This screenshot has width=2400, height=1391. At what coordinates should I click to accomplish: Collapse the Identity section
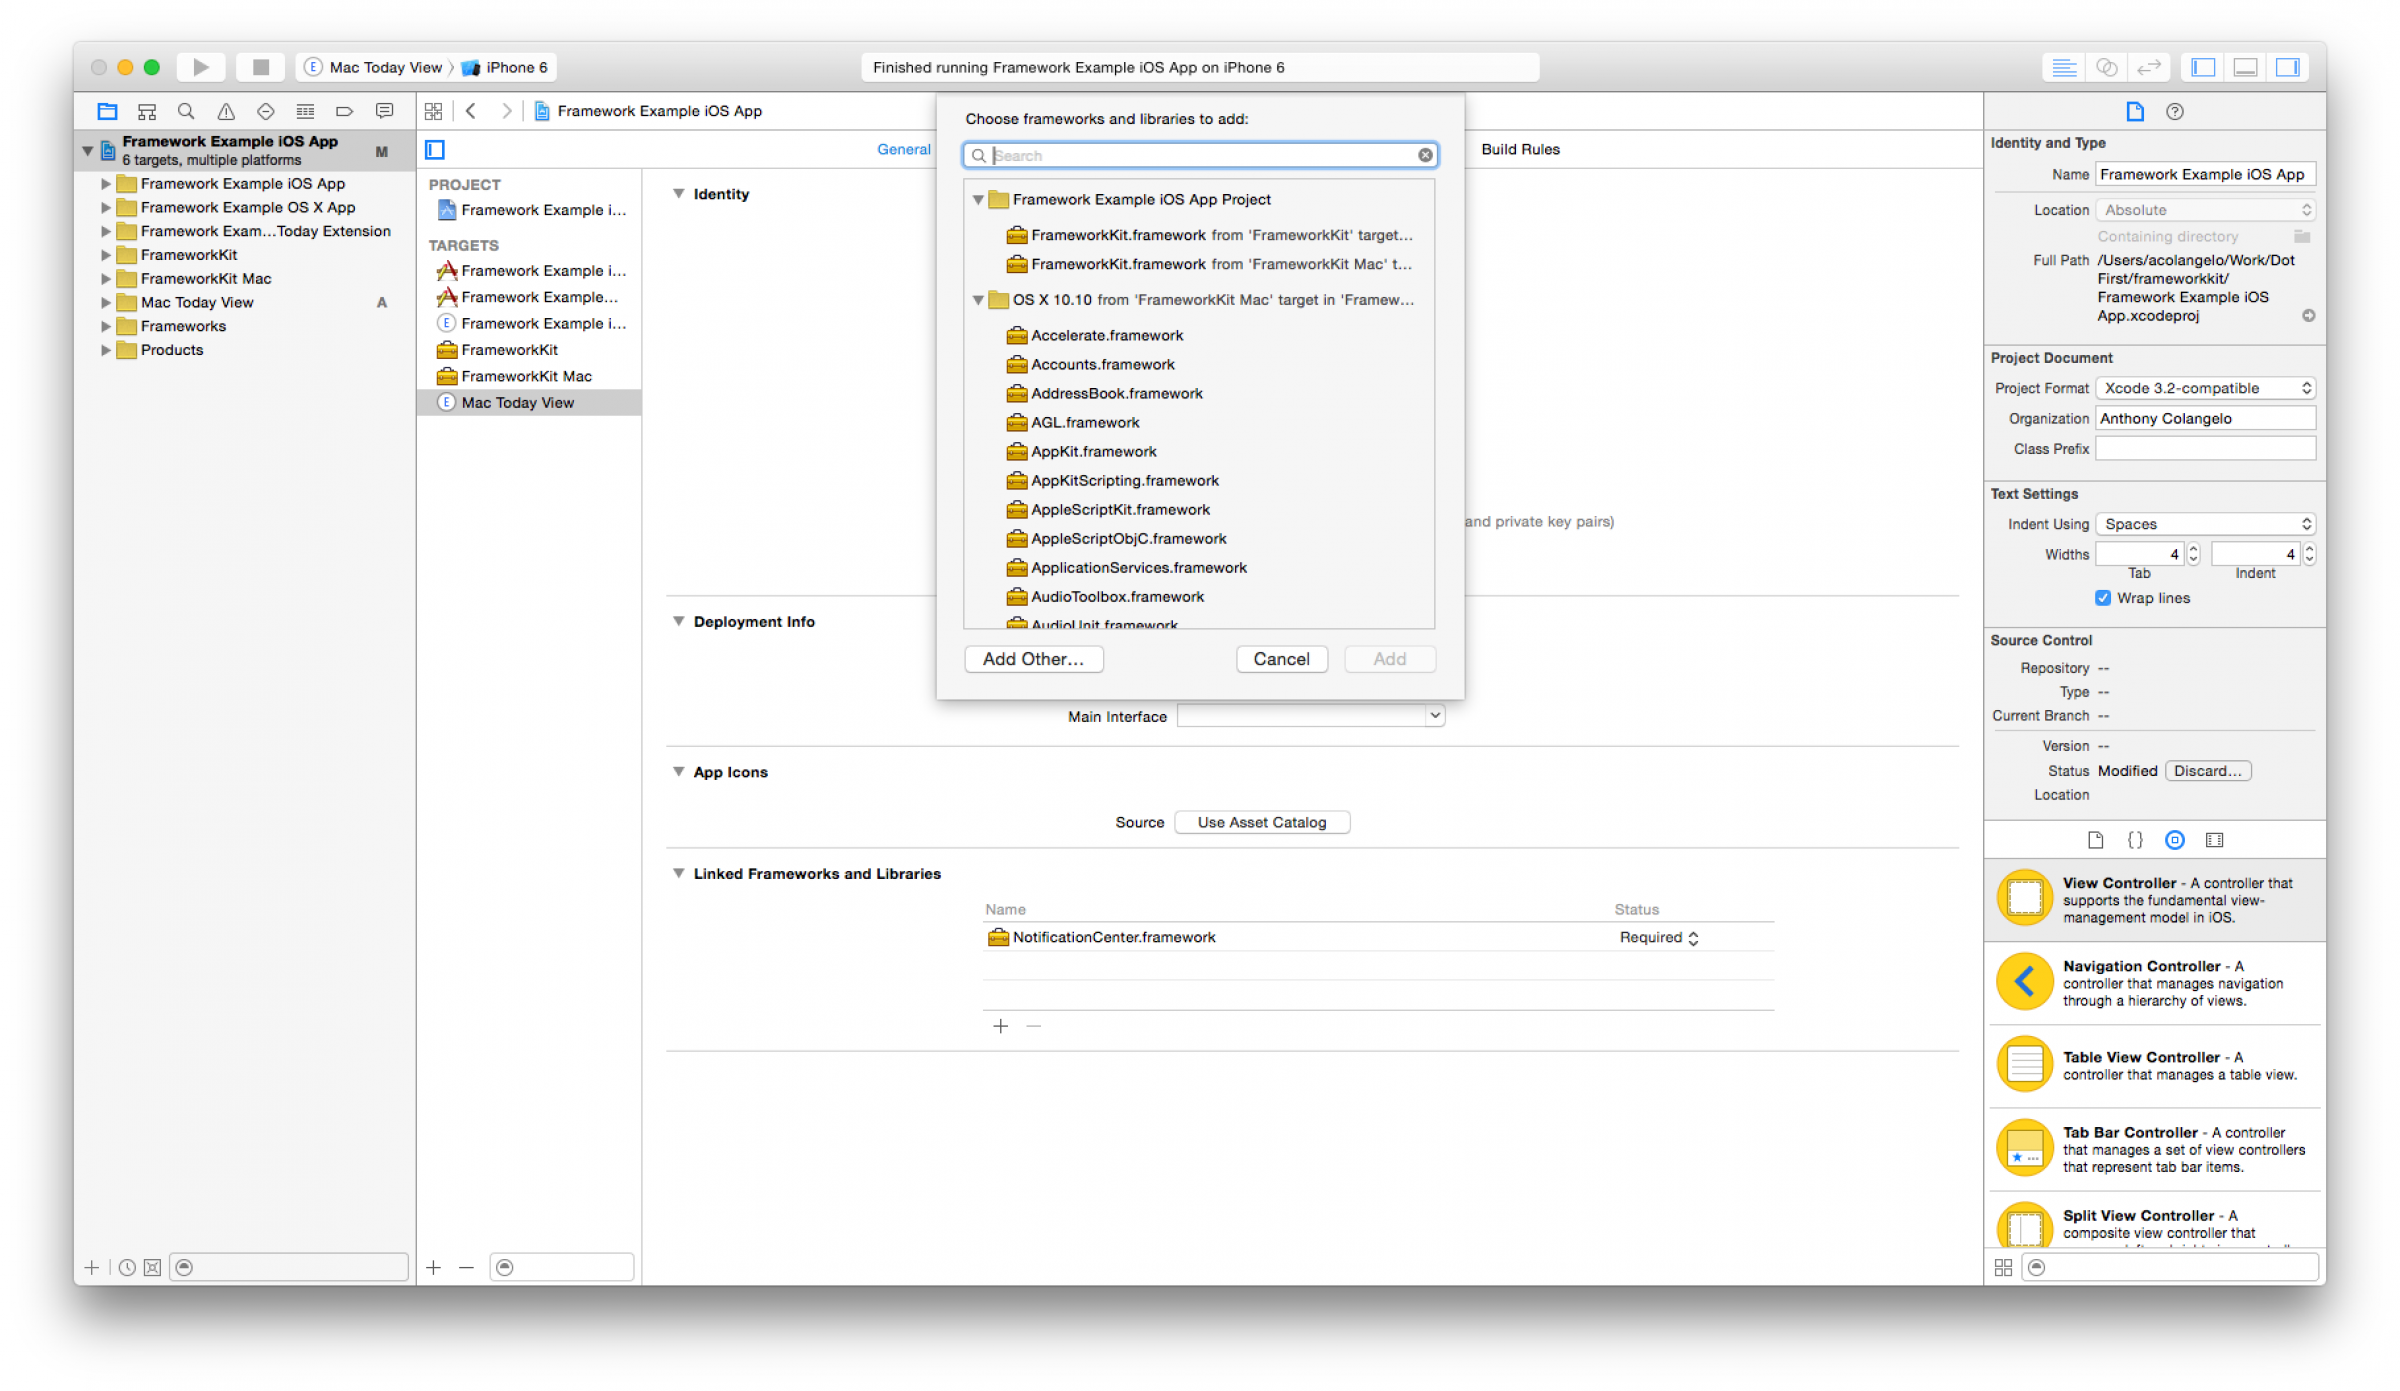tap(679, 194)
